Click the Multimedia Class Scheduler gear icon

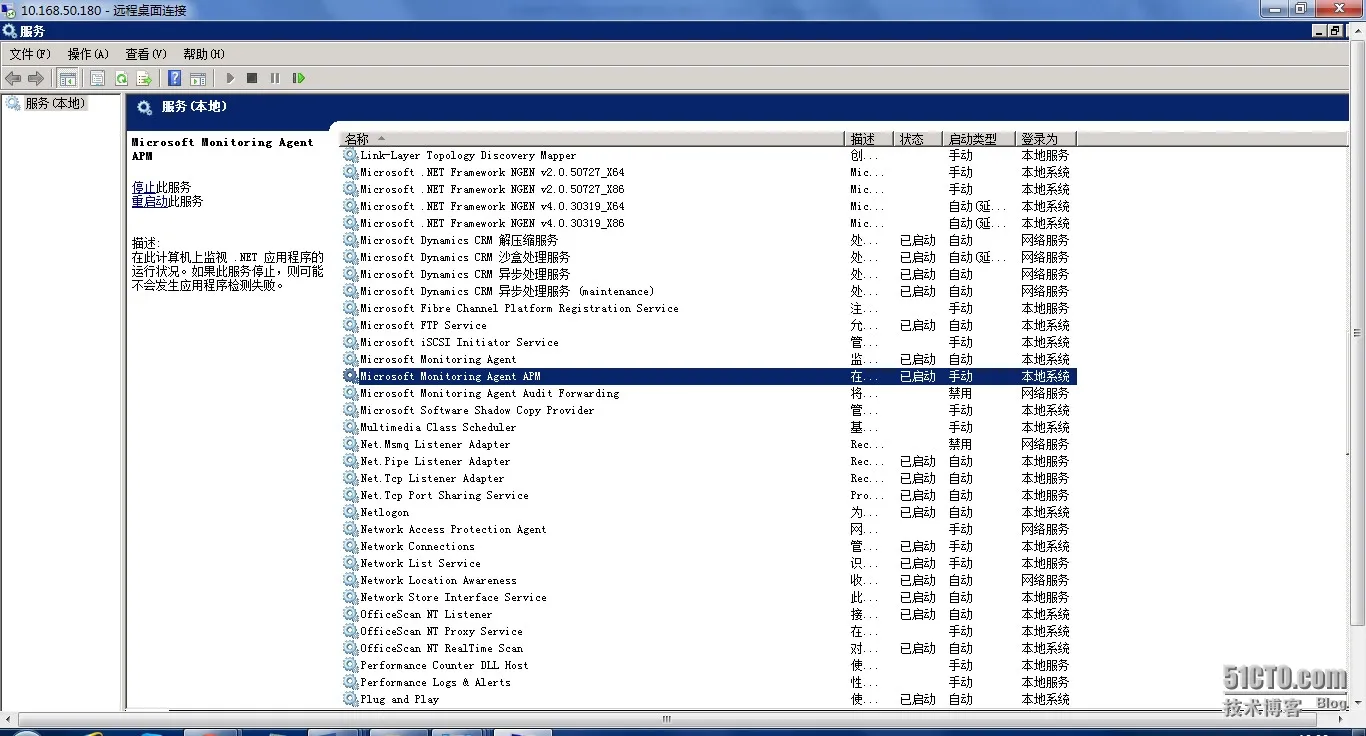click(x=351, y=427)
